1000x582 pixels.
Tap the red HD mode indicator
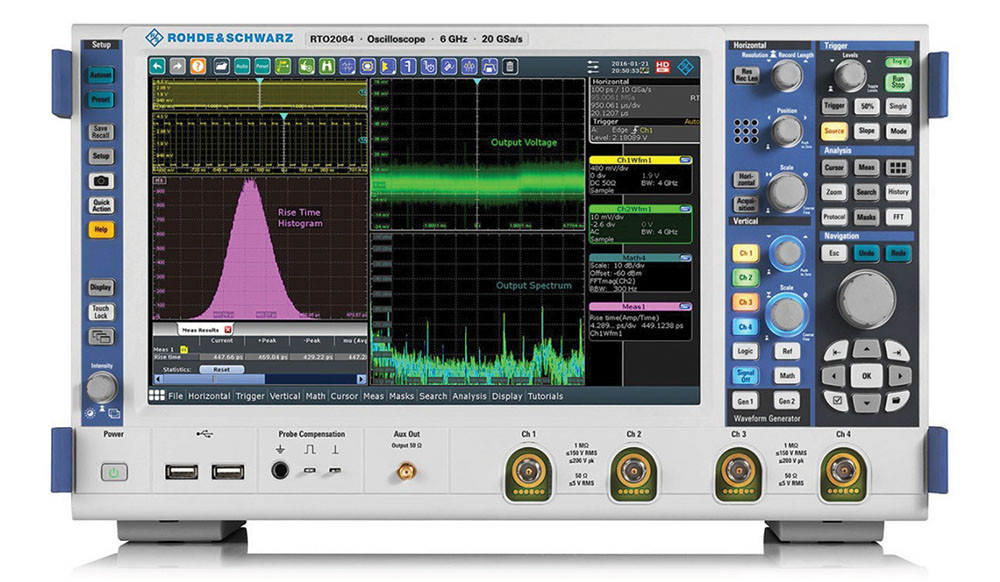(663, 66)
